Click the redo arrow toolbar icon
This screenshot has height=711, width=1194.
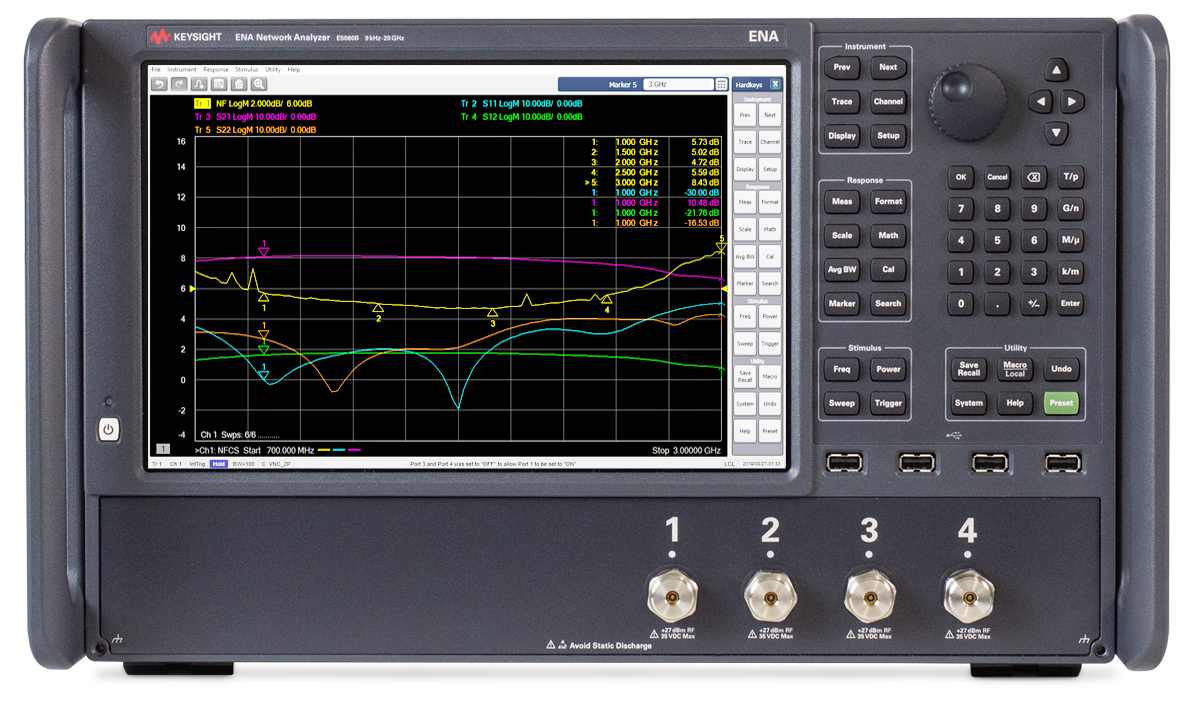click(179, 85)
